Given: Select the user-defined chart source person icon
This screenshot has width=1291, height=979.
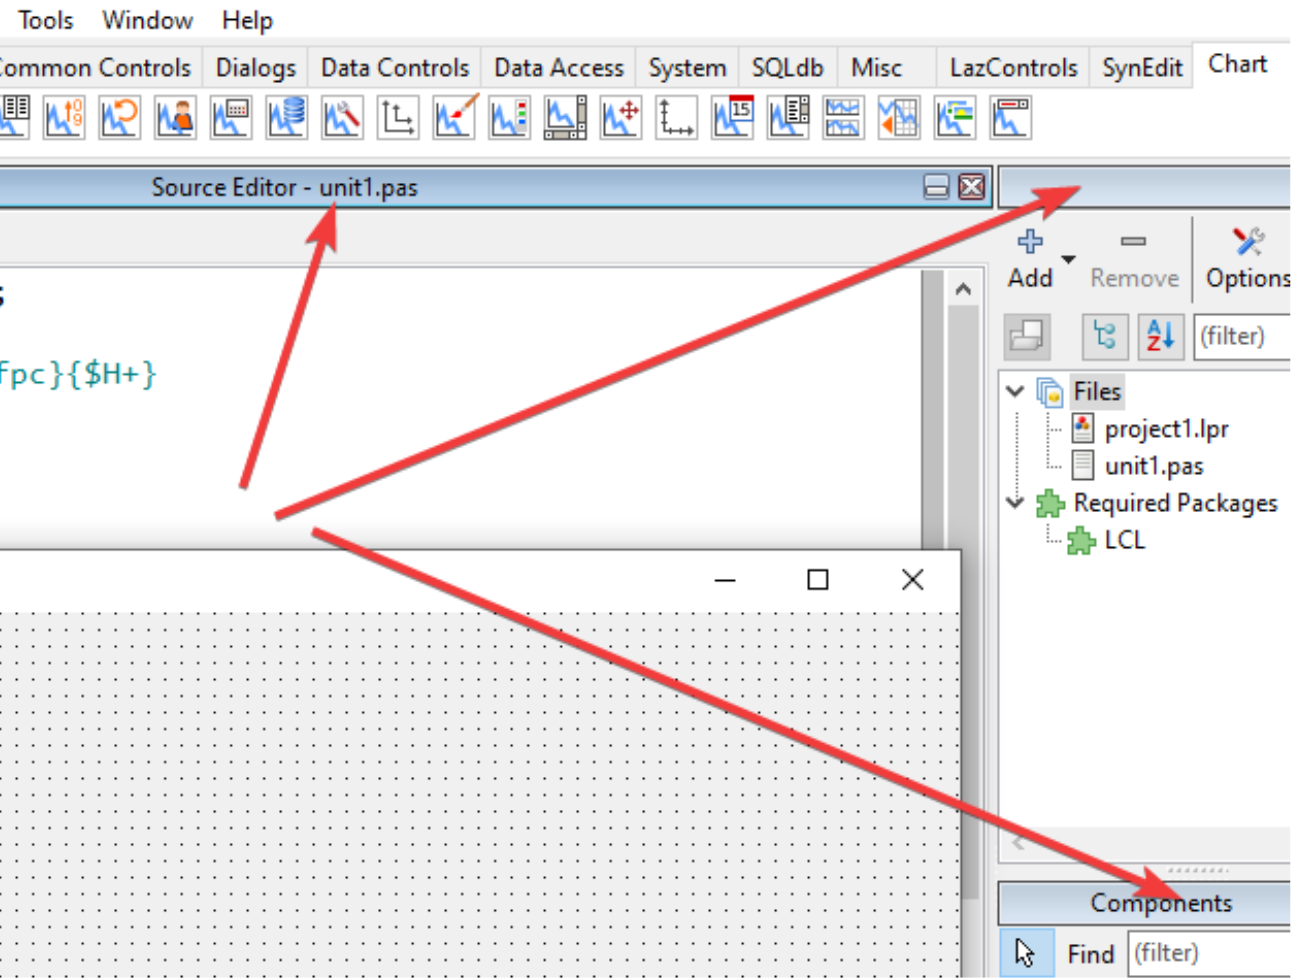Looking at the screenshot, I should tap(175, 118).
